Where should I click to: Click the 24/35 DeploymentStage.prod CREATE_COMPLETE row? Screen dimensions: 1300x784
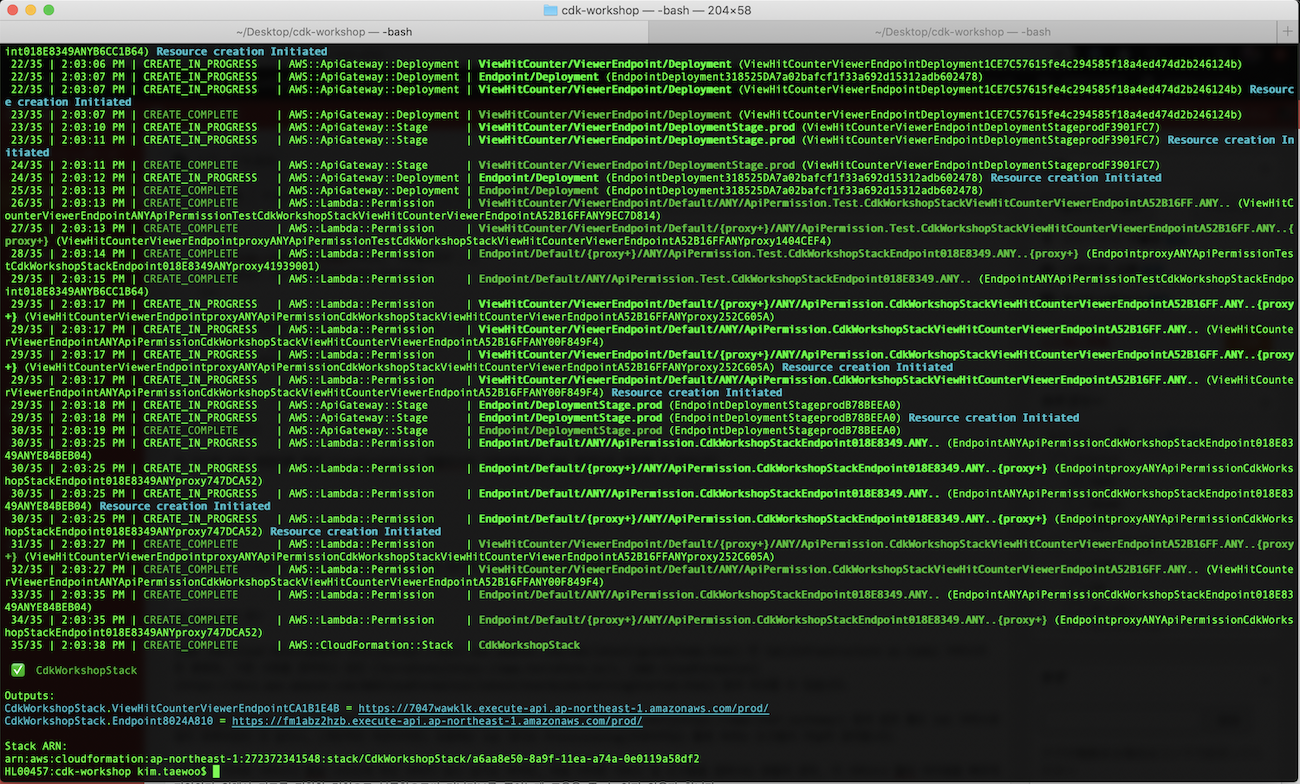tap(585, 165)
